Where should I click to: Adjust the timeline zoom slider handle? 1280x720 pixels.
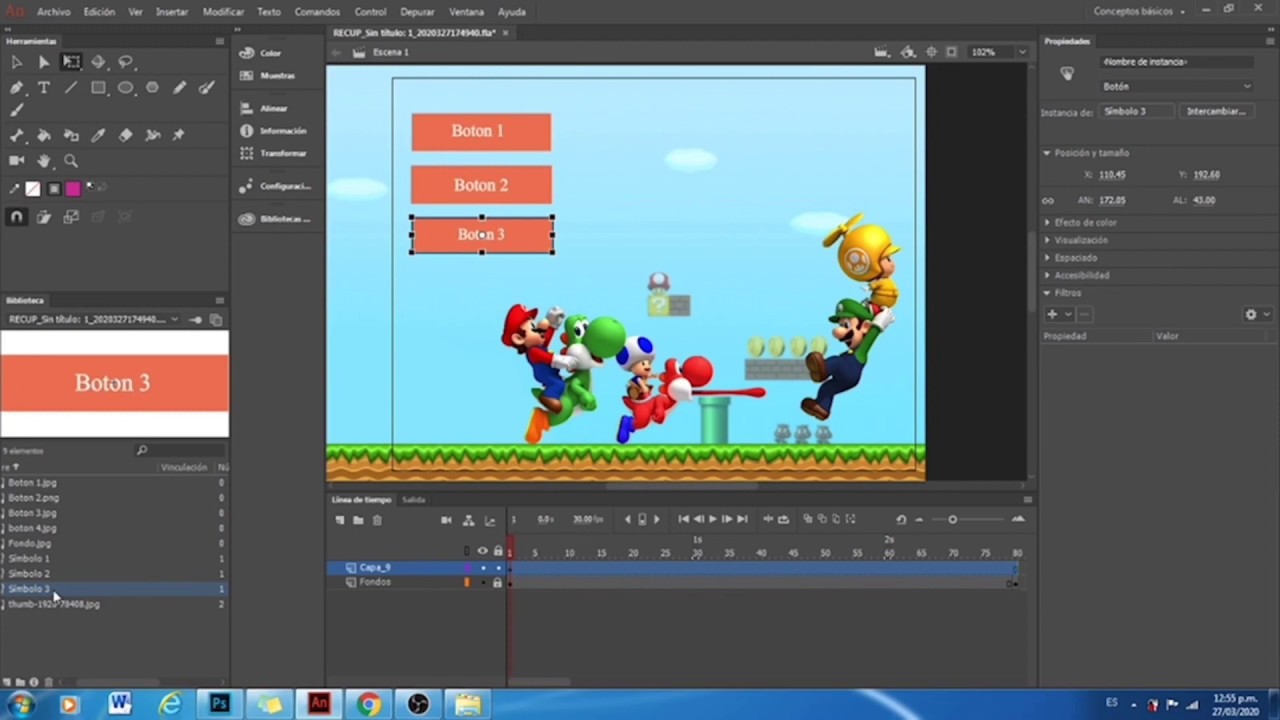[952, 519]
